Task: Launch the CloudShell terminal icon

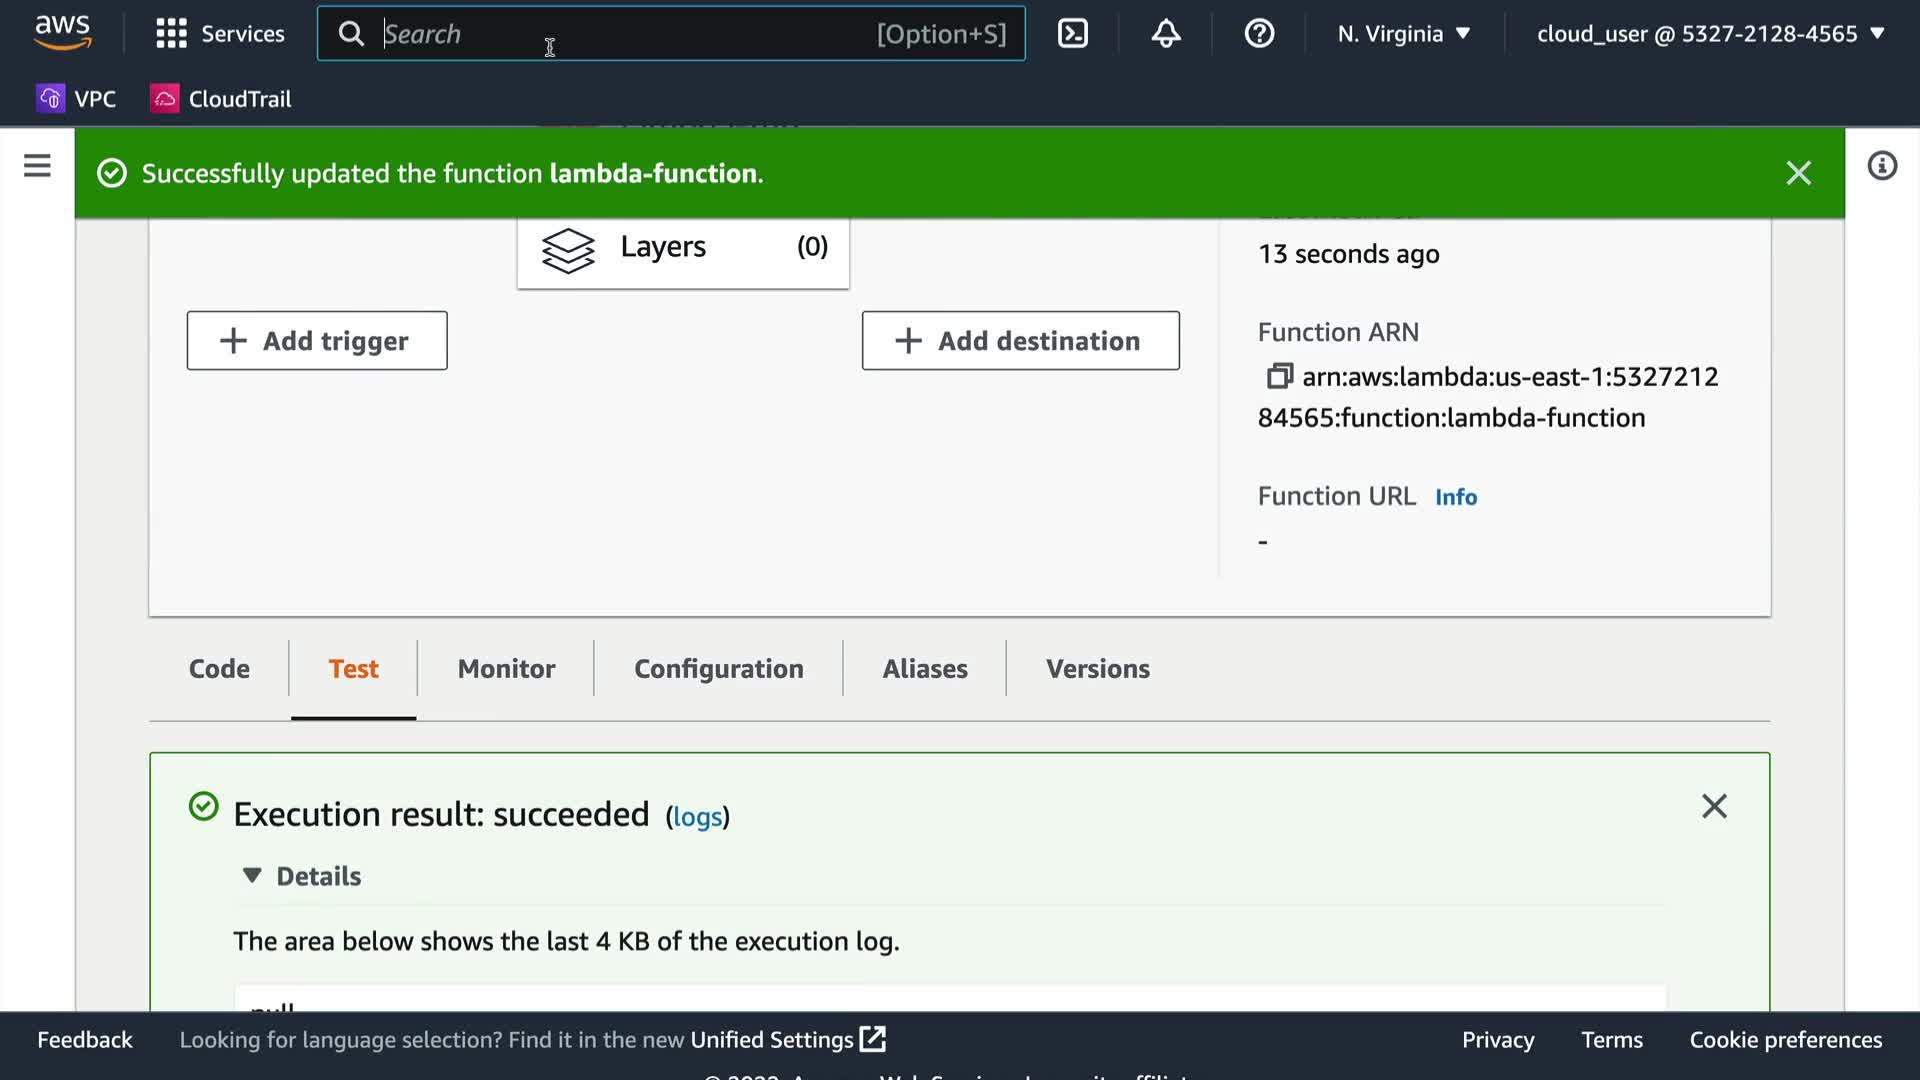Action: (x=1072, y=33)
